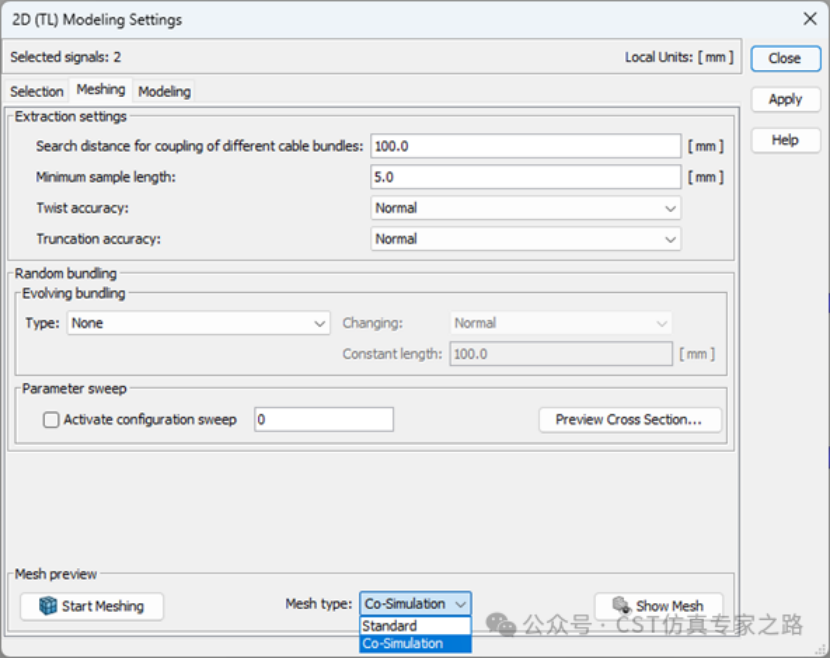Viewport: 831px width, 658px height.
Task: Close the dialog with the X icon
Action: [810, 19]
